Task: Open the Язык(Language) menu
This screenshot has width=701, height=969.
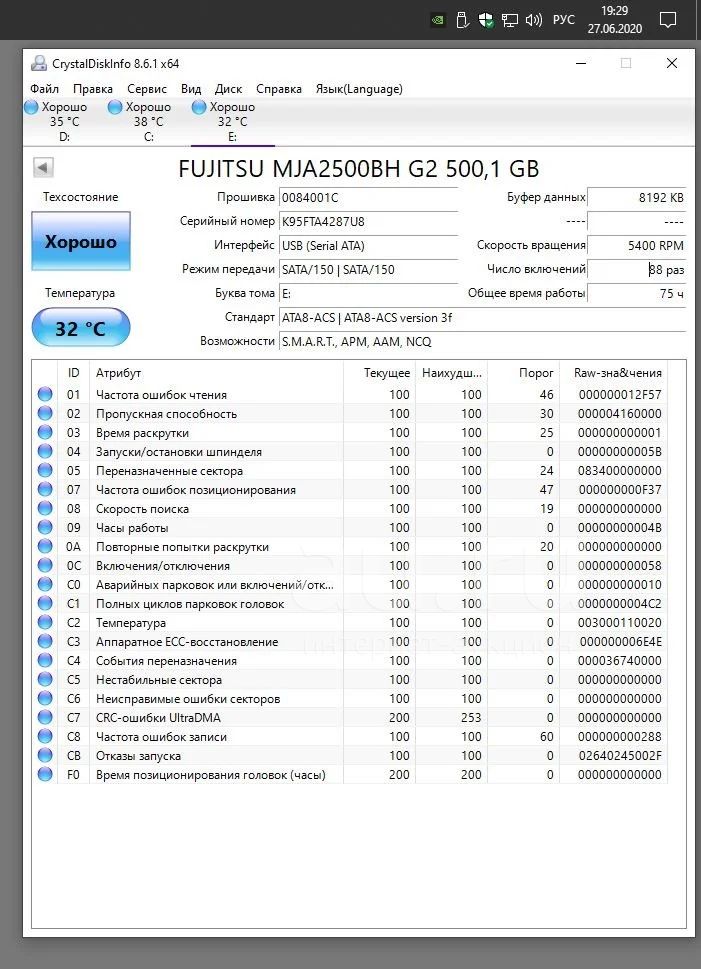Action: coord(359,89)
